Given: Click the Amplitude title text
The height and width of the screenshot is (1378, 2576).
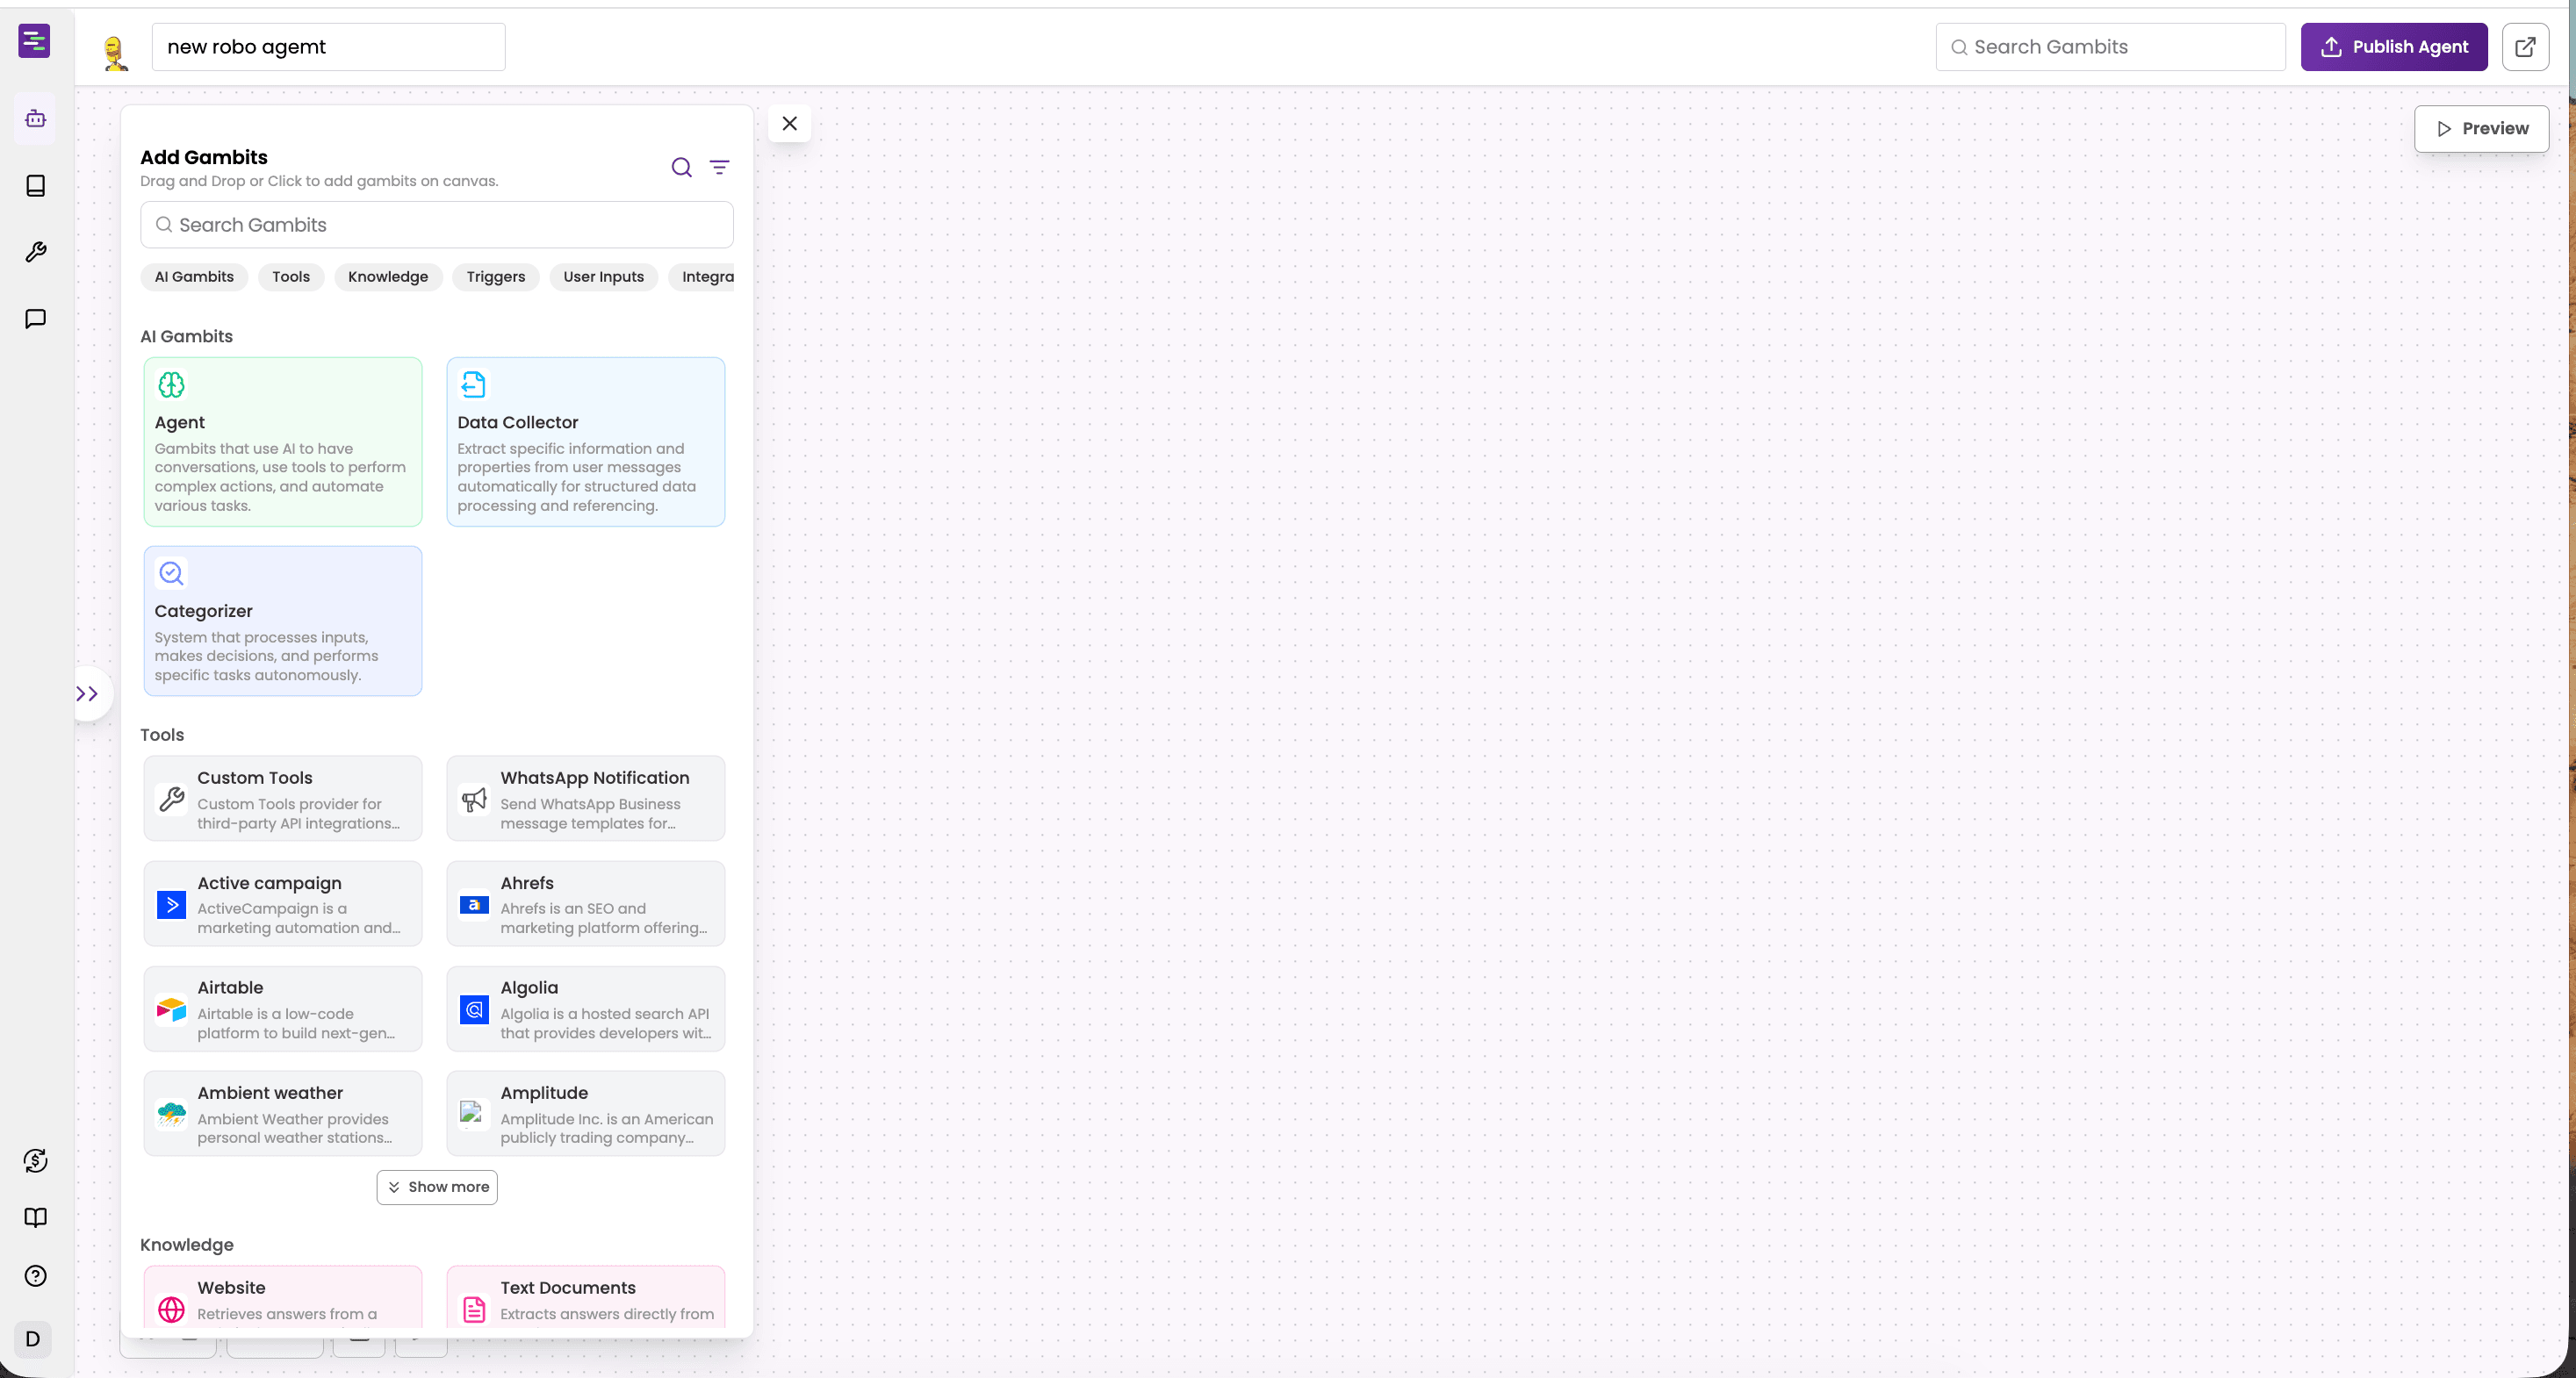Looking at the screenshot, I should click(544, 1093).
